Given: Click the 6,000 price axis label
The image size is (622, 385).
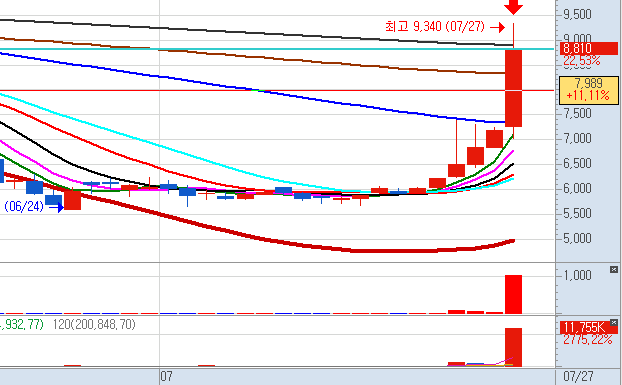Looking at the screenshot, I should coord(578,189).
